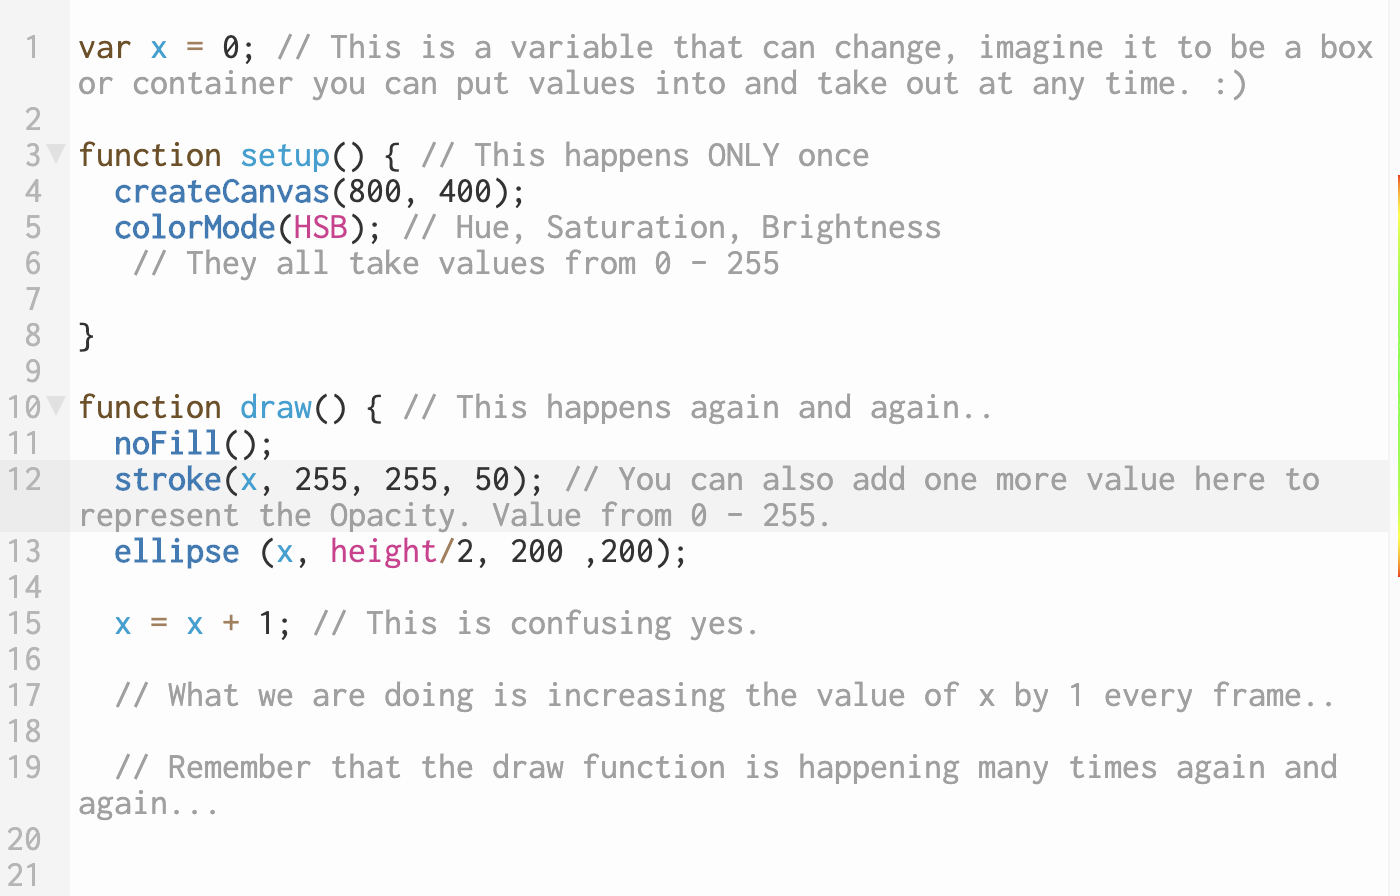Viewport: 1400px width, 896px height.
Task: Click line number 12 in gutter
Action: [x=24, y=479]
